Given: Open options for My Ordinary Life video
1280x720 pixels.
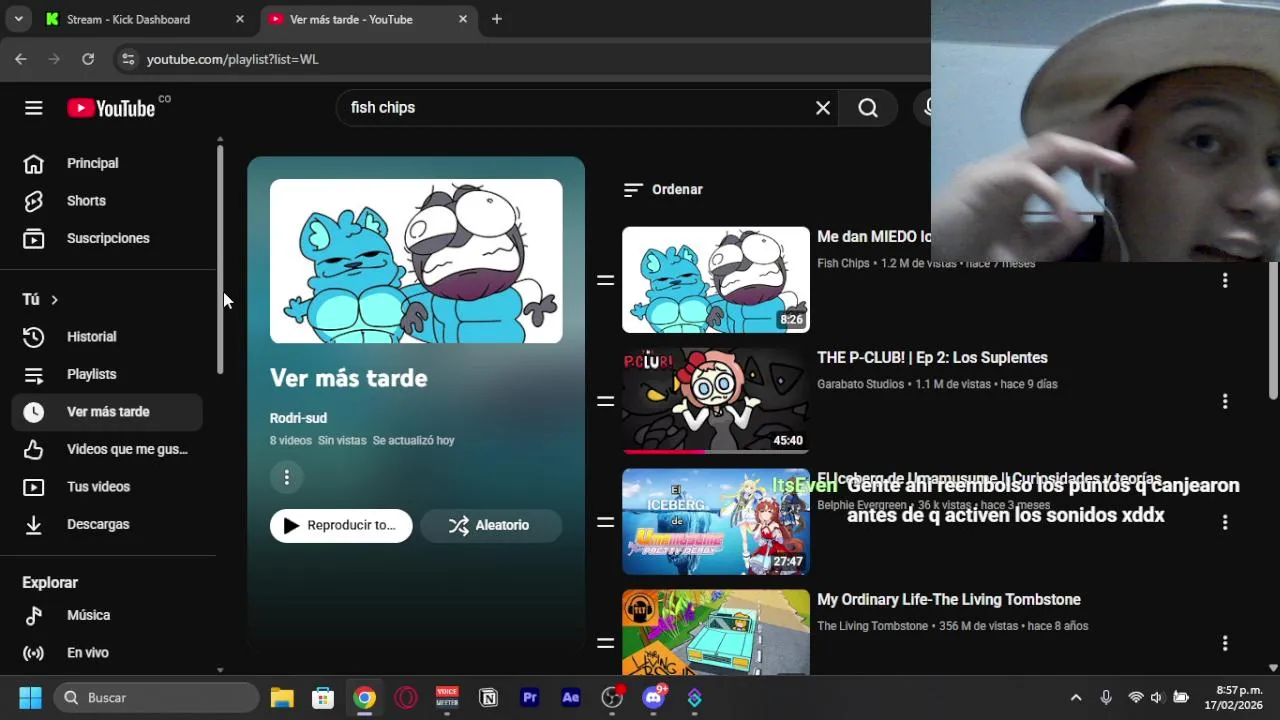Looking at the screenshot, I should point(1225,644).
